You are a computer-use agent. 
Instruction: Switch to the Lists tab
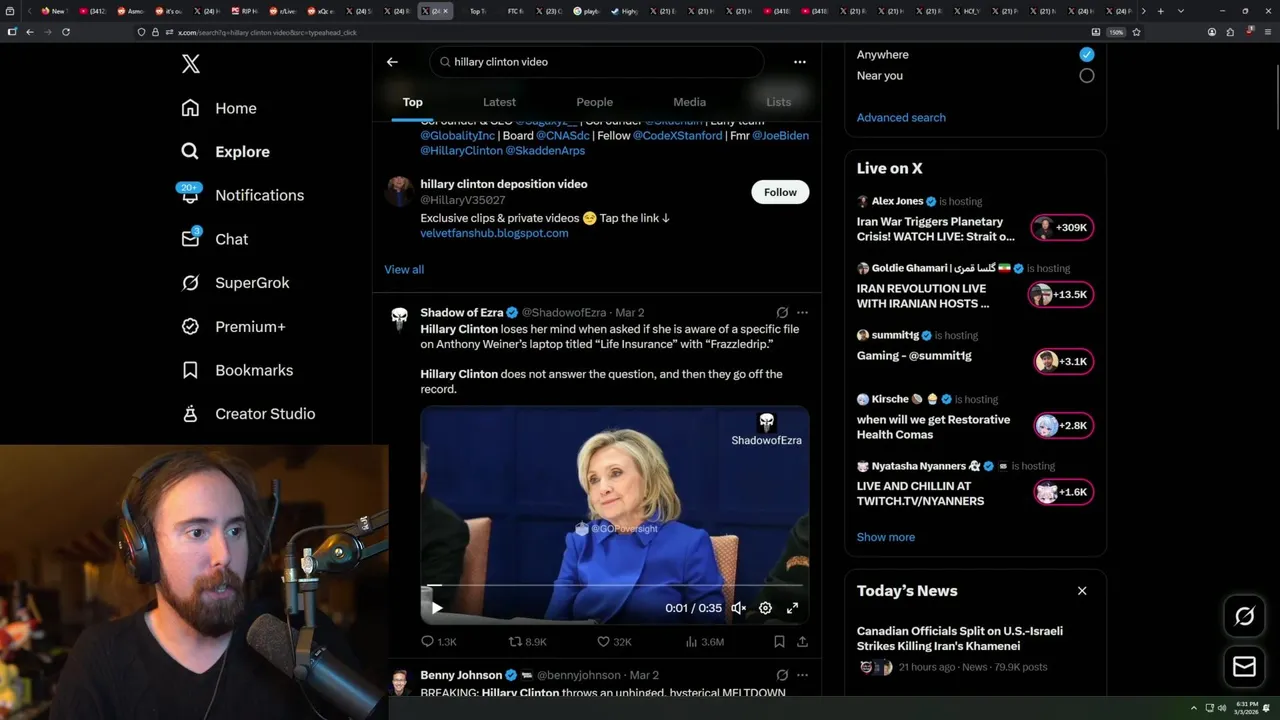pos(778,102)
